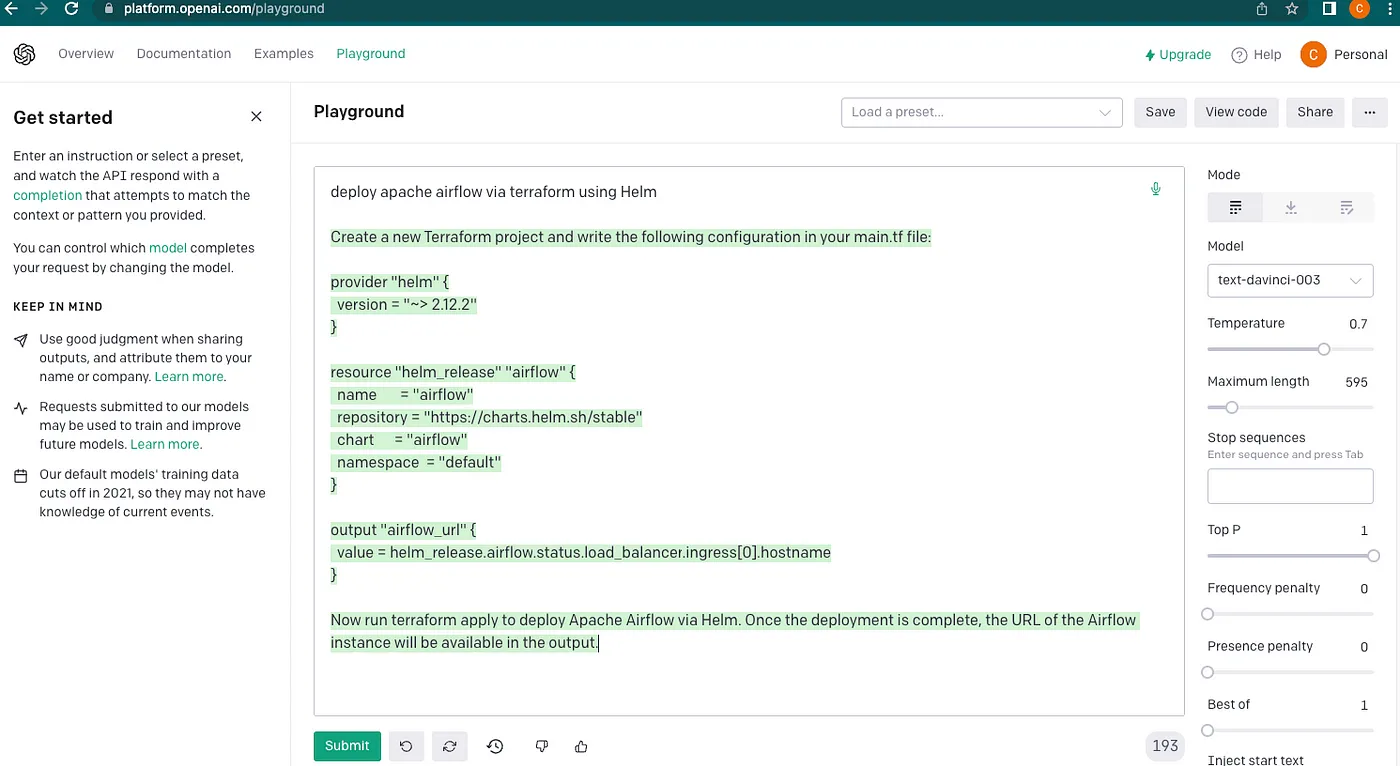This screenshot has height=766, width=1400.
Task: Adjust the Temperature slider
Action: pyautogui.click(x=1324, y=349)
